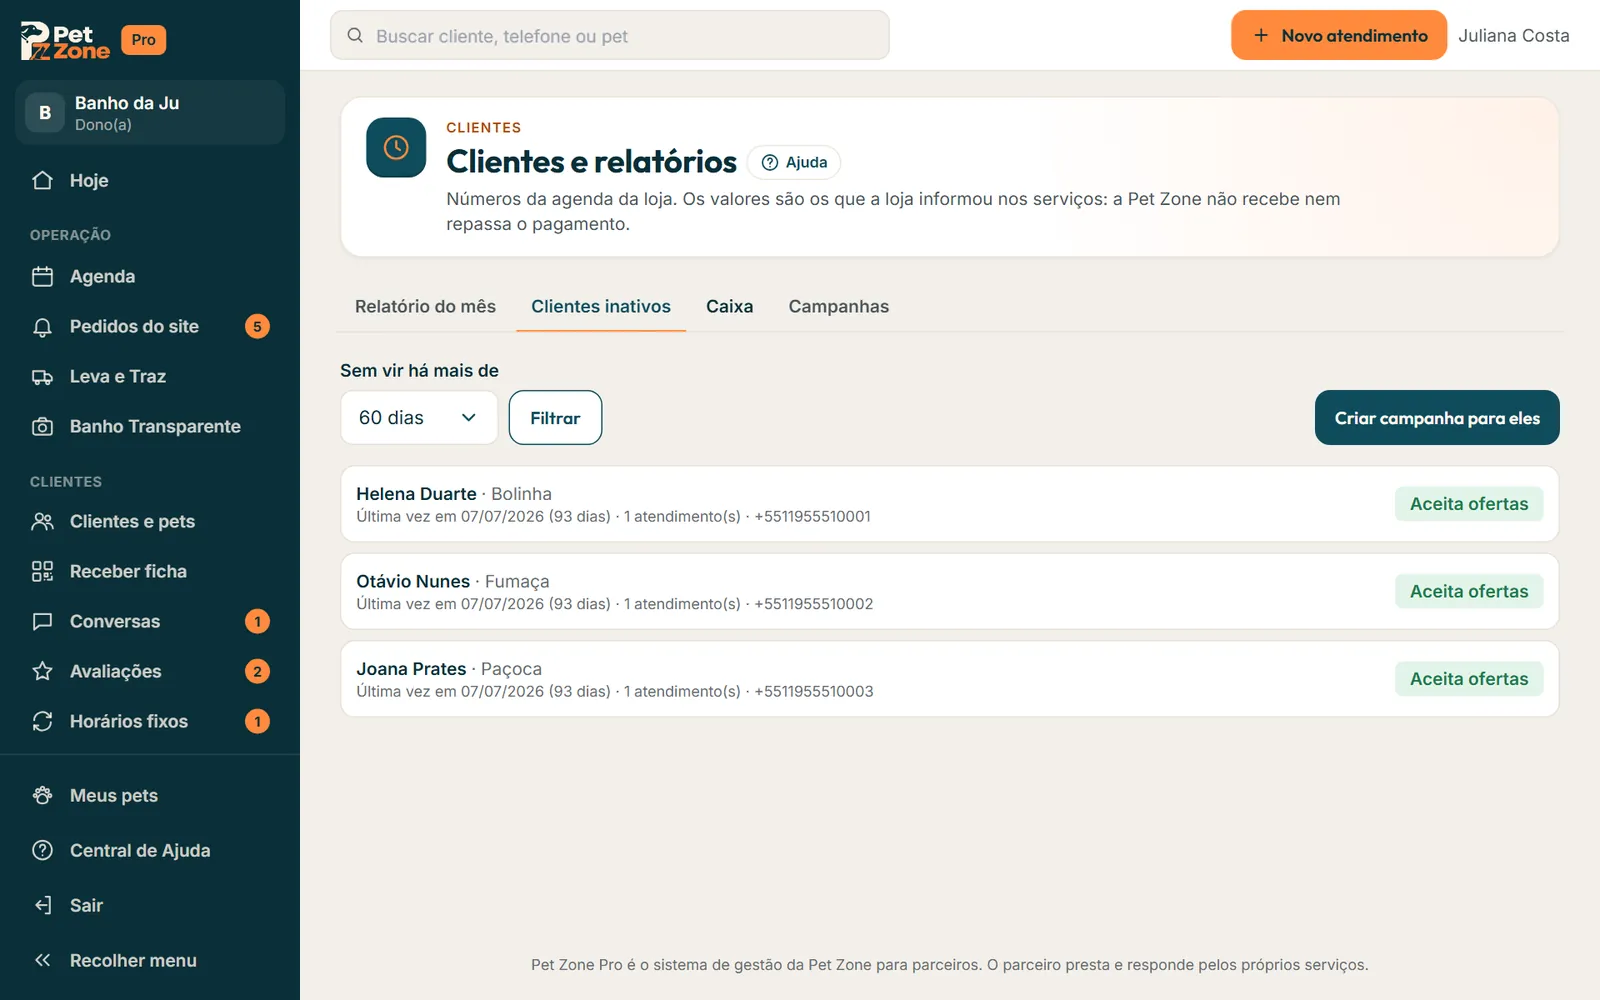Image resolution: width=1600 pixels, height=1000 pixels.
Task: Click the house icon beside Hoje
Action: (42, 180)
